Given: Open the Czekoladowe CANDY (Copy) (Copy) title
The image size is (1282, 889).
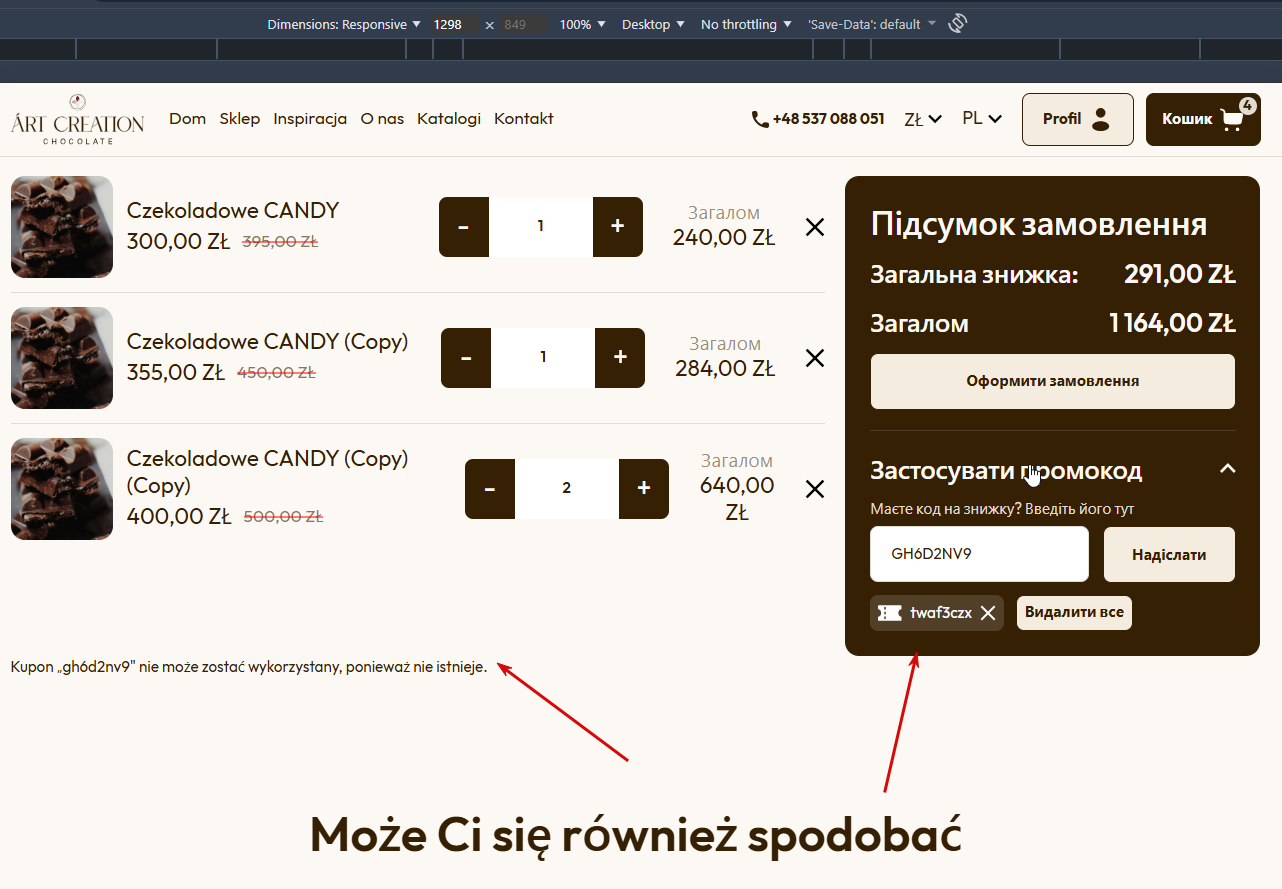Looking at the screenshot, I should (268, 472).
